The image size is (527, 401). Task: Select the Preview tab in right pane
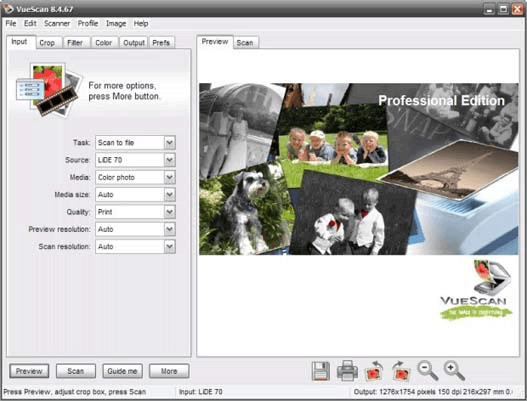point(215,42)
